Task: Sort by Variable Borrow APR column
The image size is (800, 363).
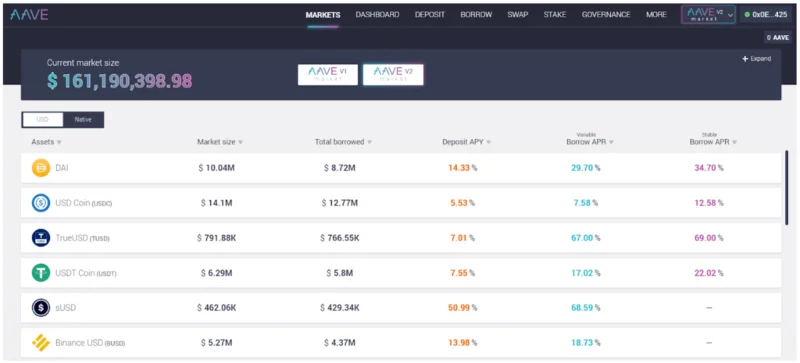Action: (x=590, y=139)
